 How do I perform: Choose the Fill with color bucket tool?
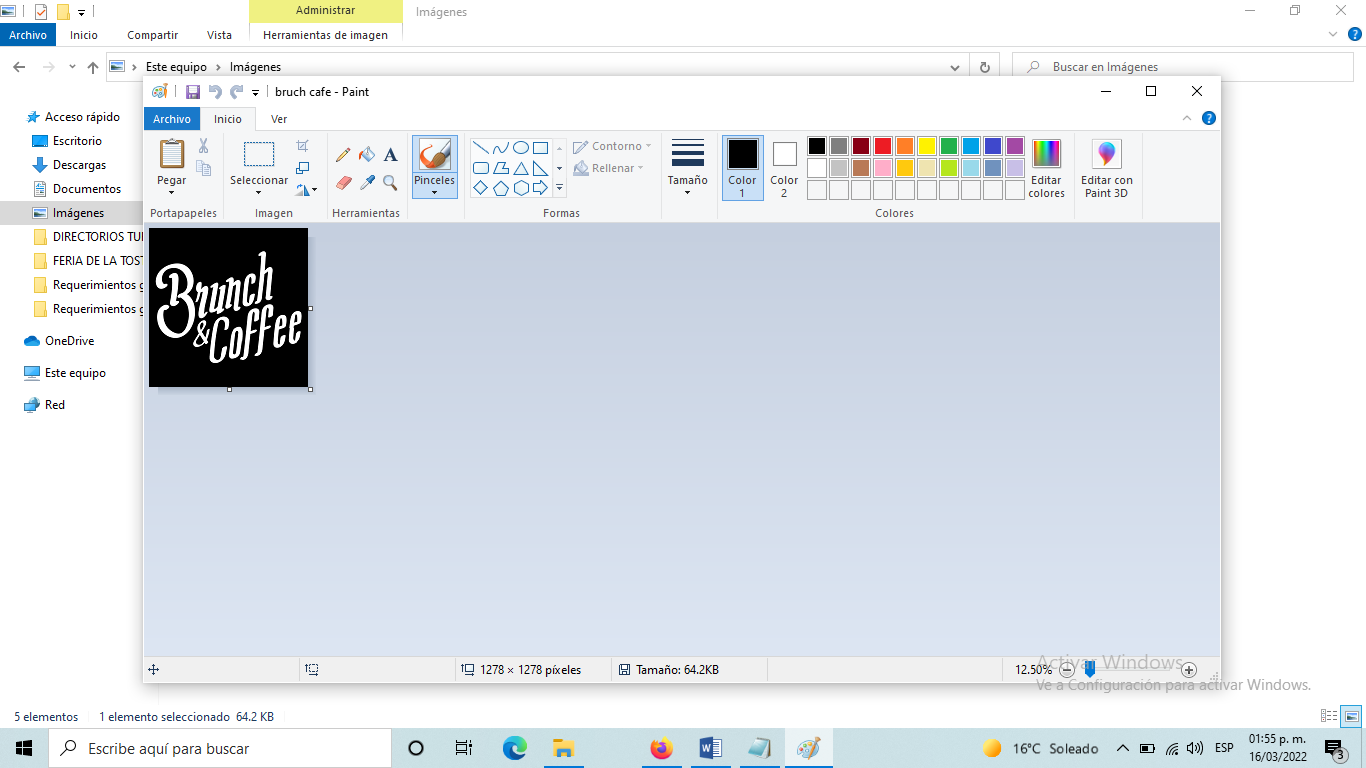(367, 154)
